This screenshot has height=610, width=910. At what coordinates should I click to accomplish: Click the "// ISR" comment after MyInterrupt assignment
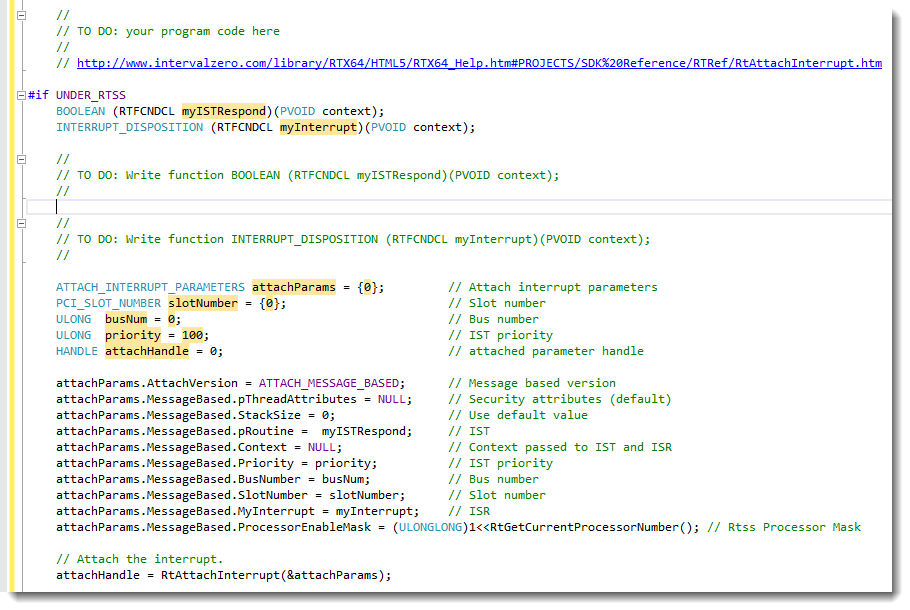pyautogui.click(x=469, y=511)
